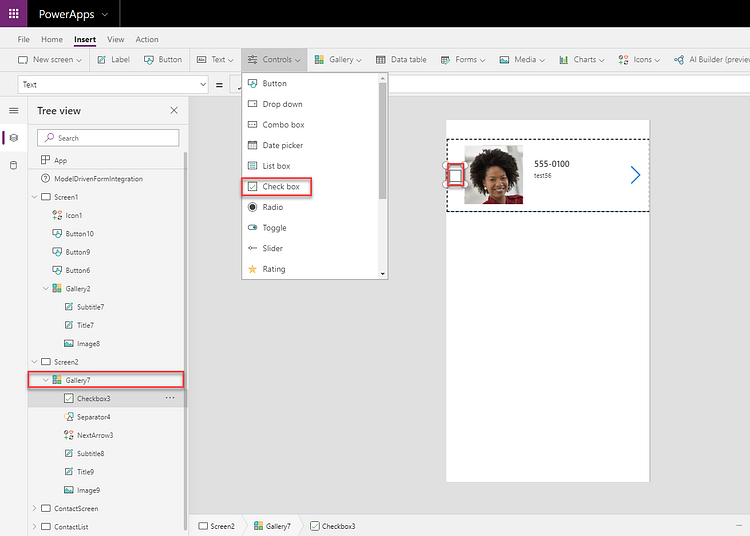Close the Tree view panel
This screenshot has height=536, width=750.
(174, 110)
